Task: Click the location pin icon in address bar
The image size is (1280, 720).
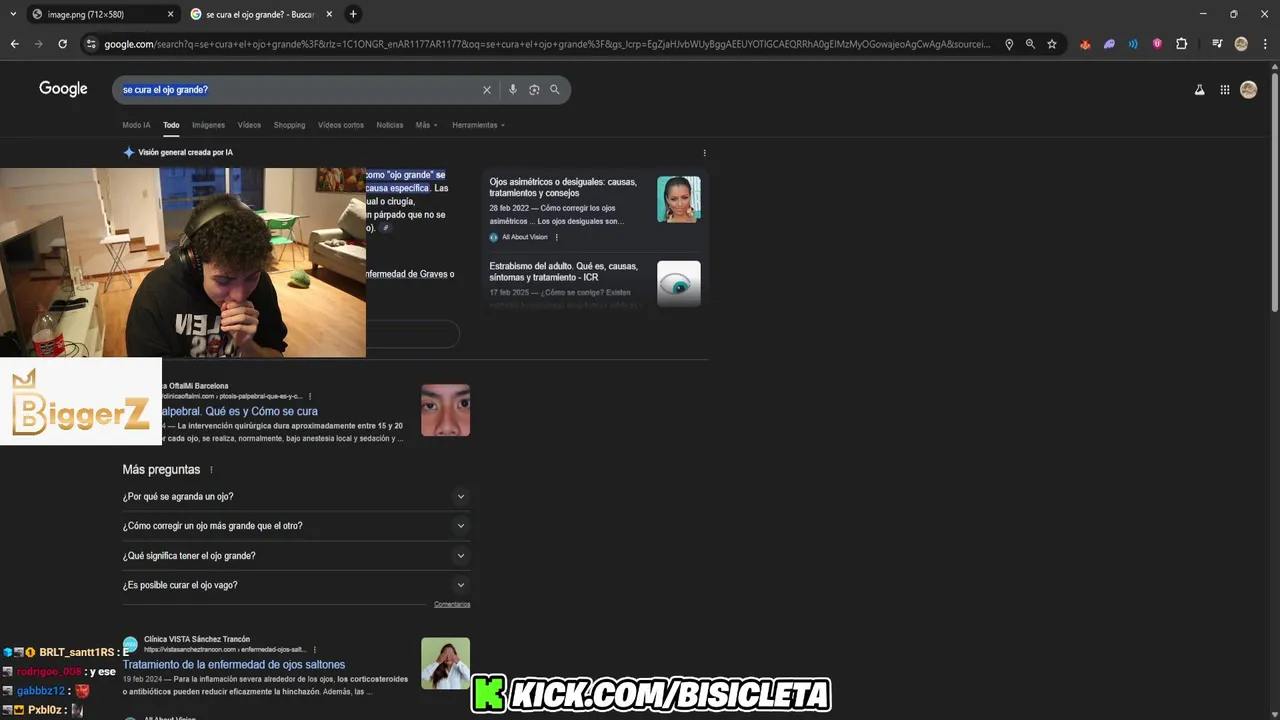Action: pos(1008,44)
